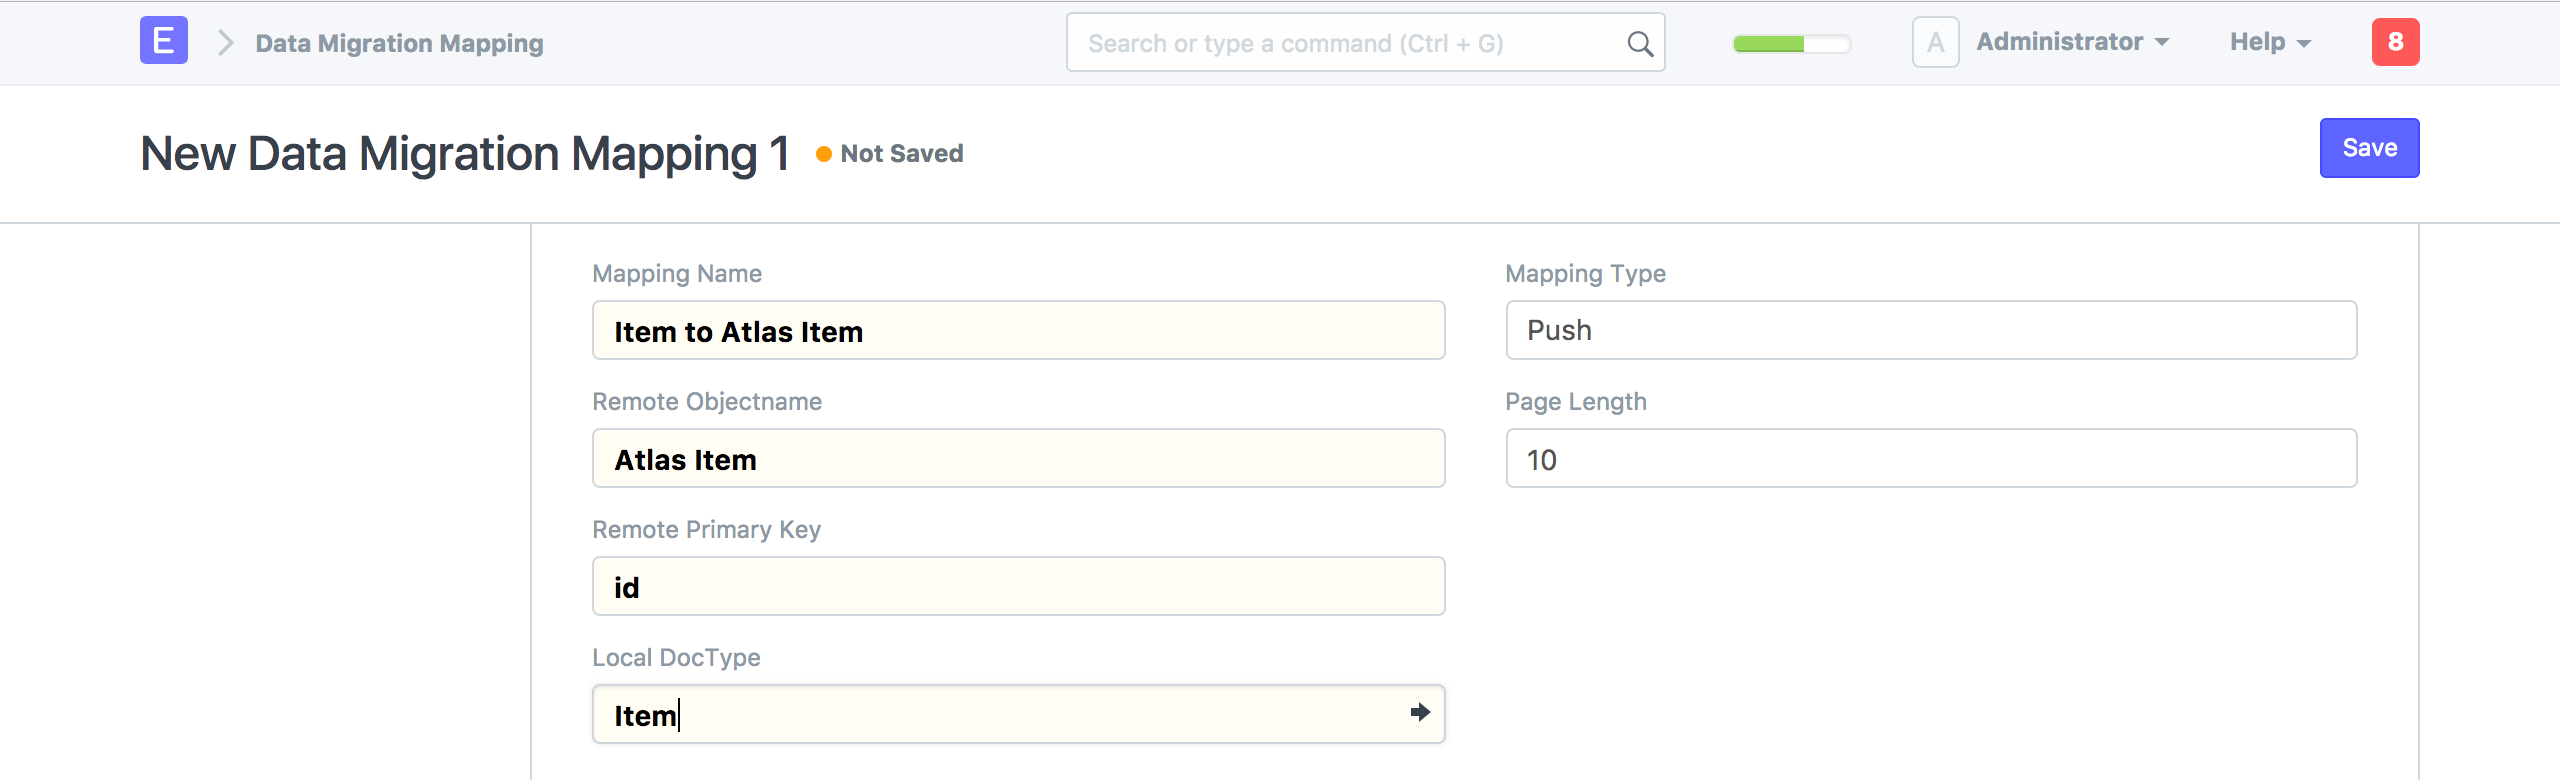The width and height of the screenshot is (2560, 780).
Task: Go to Data Migration Mapping breadcrumb
Action: click(x=399, y=43)
